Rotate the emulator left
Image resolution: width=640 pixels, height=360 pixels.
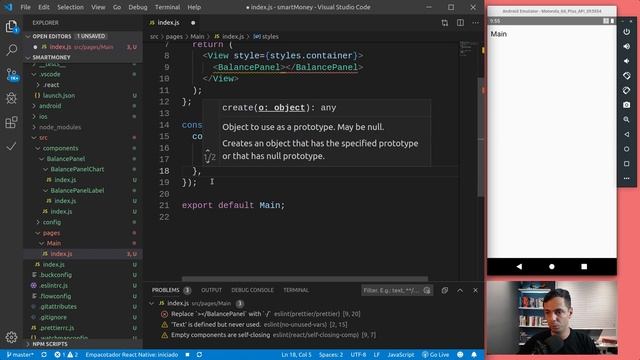tap(627, 76)
